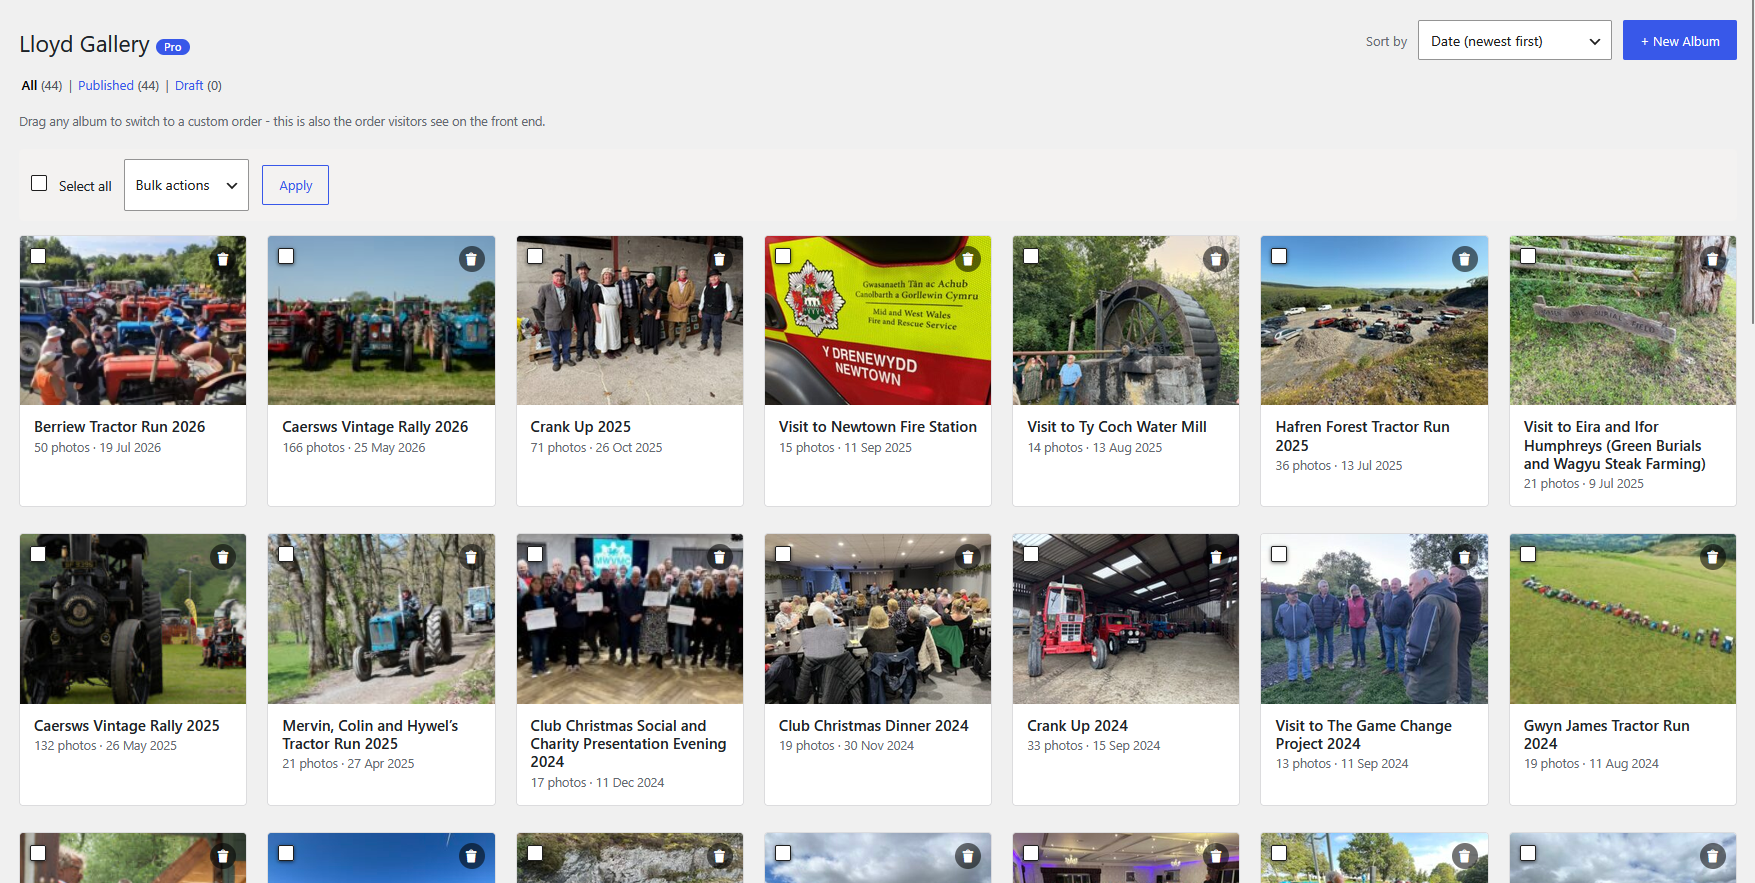Trash the Visit to Ty Coch Water Mill album

[x=1216, y=259]
